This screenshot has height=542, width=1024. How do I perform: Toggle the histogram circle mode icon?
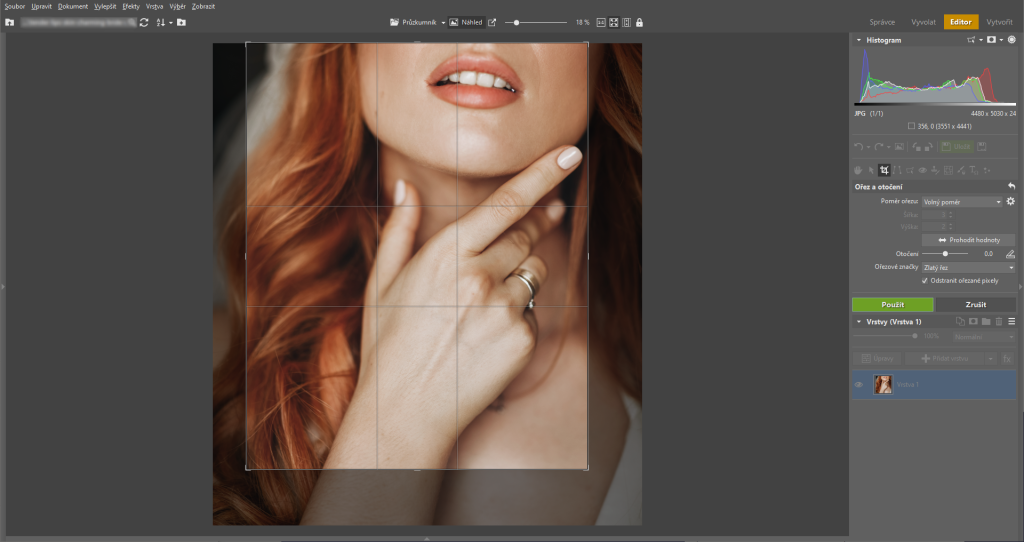(1012, 40)
